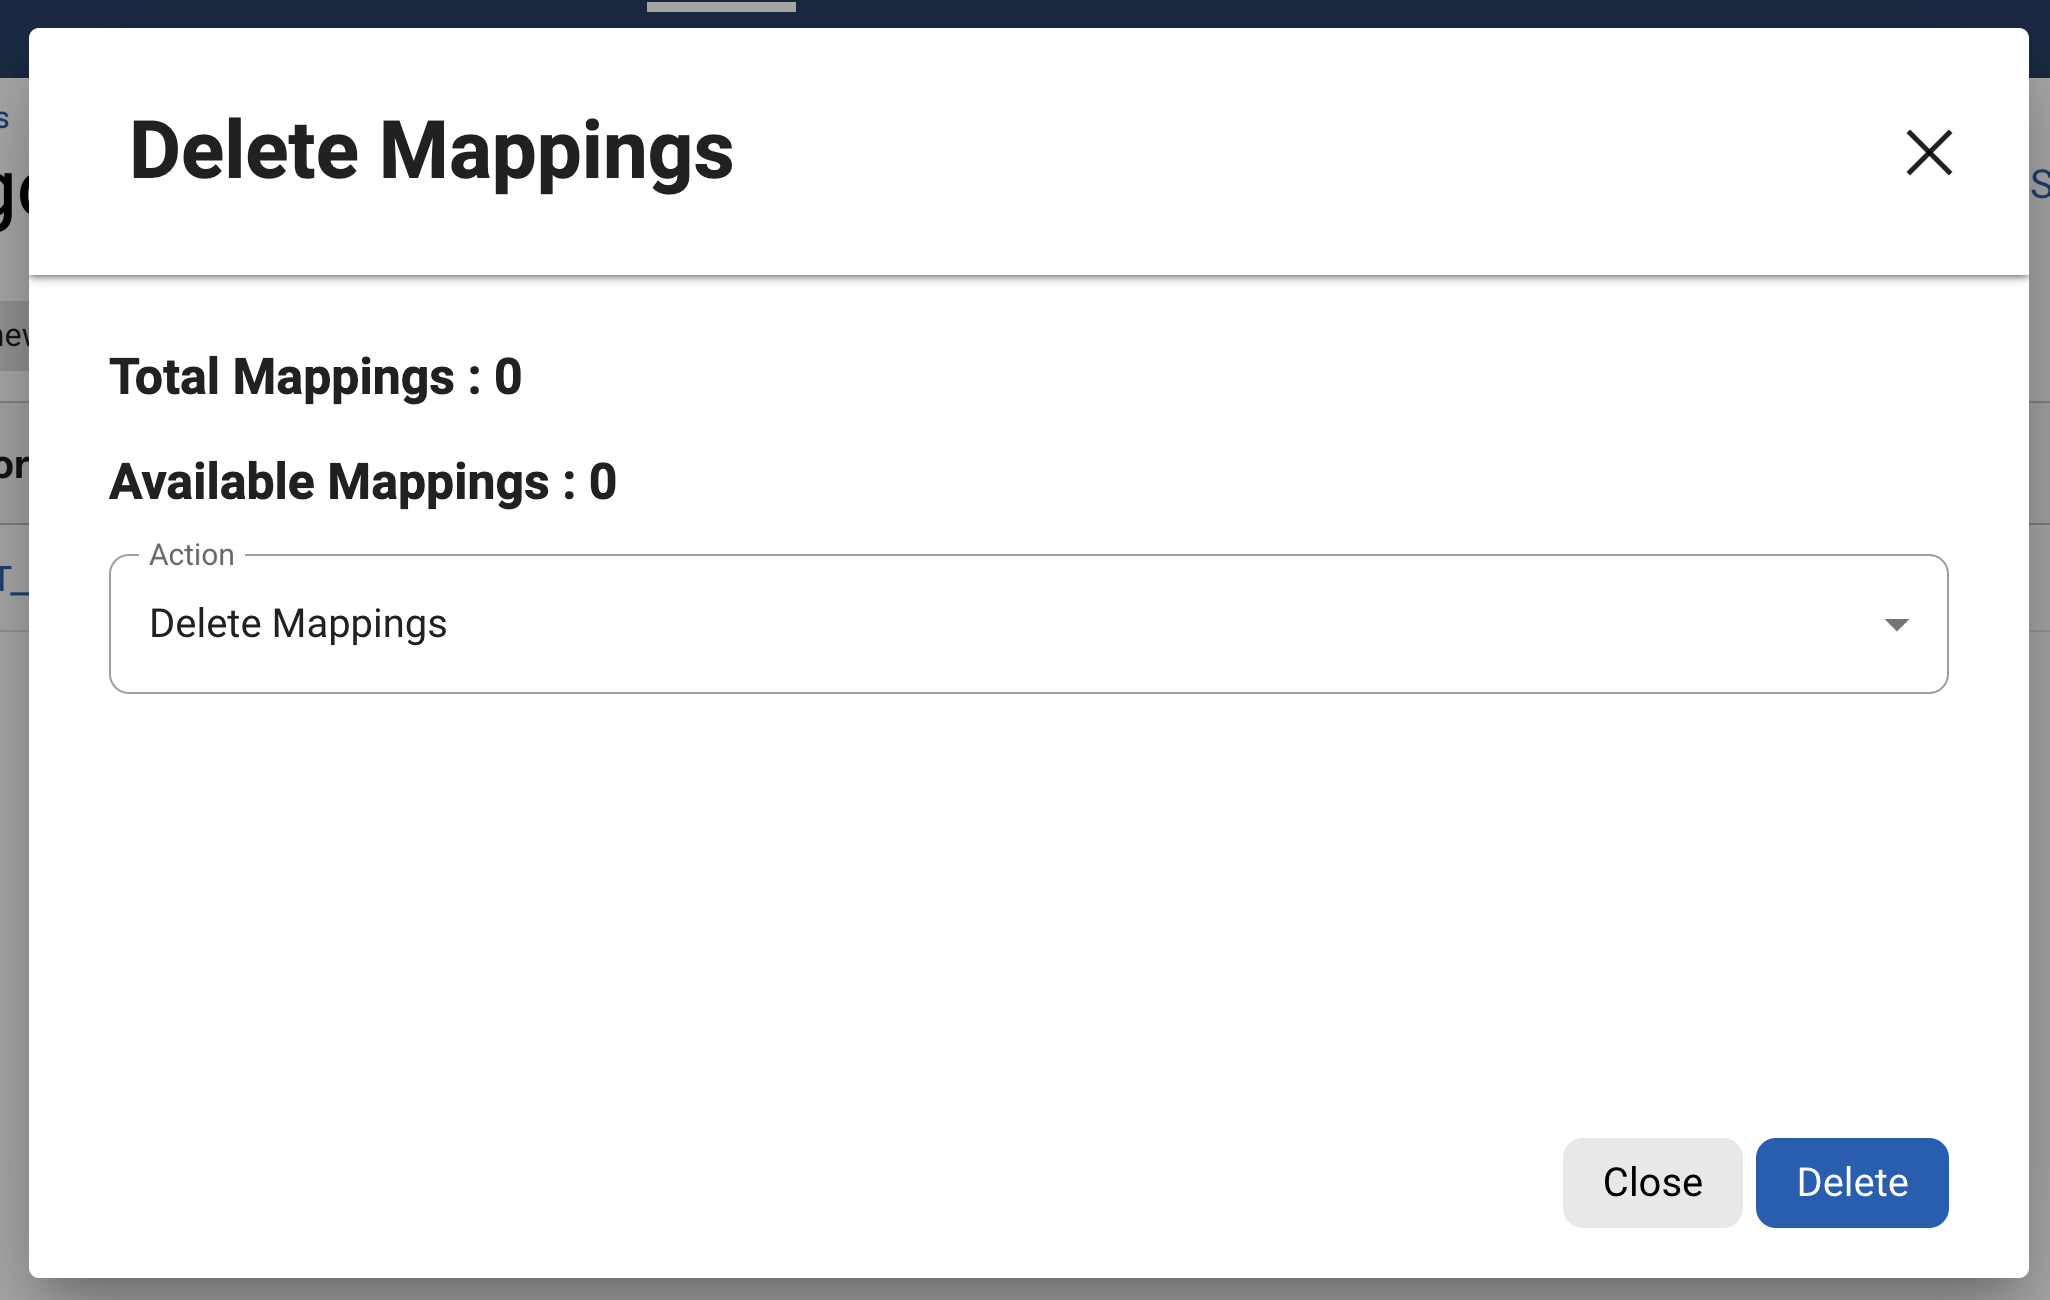Click the divider line under the dialog title
The image size is (2050, 1300).
click(1000, 275)
